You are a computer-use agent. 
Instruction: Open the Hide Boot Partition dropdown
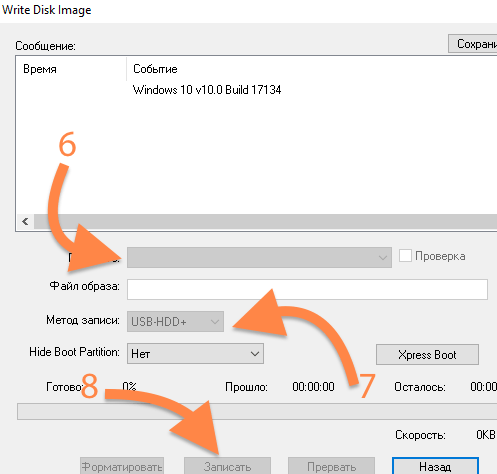(x=195, y=354)
